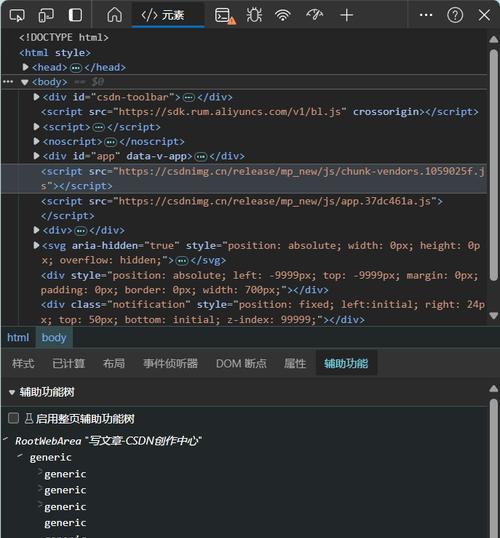Collapse the 辅助功能树 section

(x=12, y=392)
